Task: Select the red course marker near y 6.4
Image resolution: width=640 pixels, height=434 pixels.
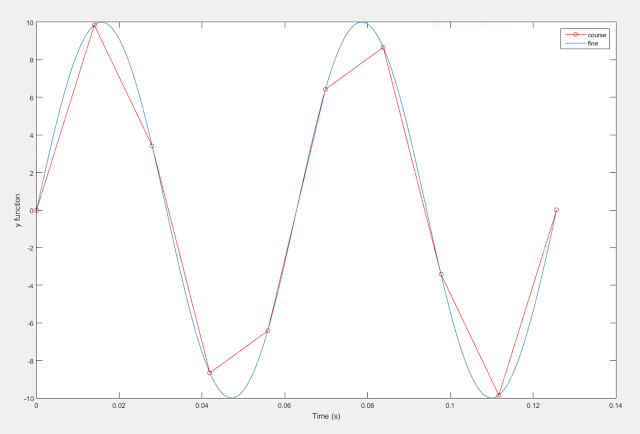Action: 325,89
